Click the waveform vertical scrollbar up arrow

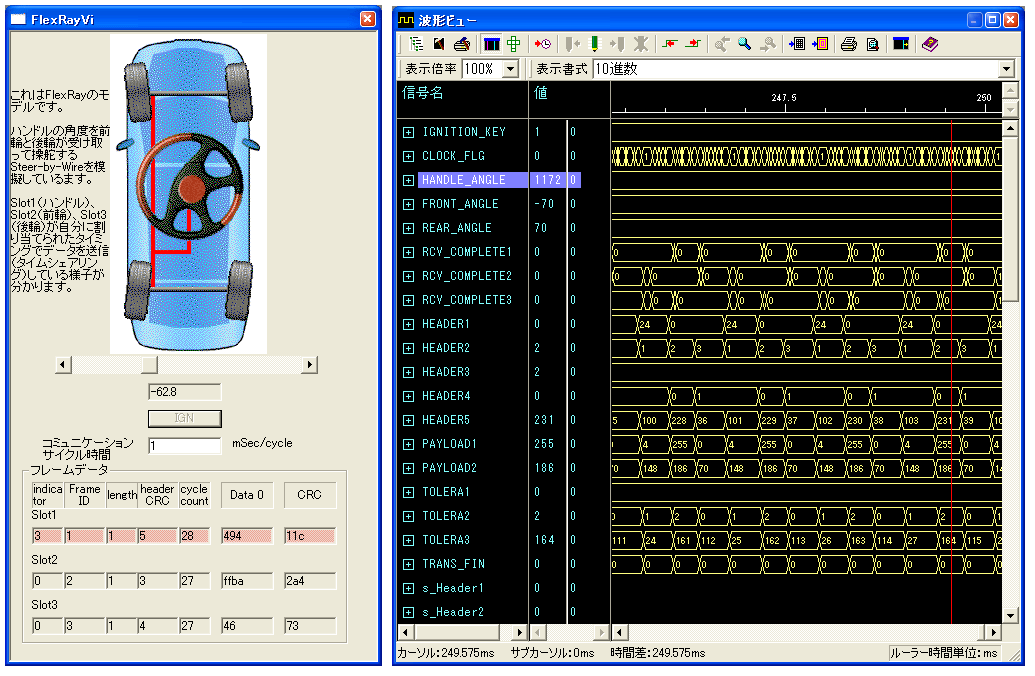point(1010,128)
